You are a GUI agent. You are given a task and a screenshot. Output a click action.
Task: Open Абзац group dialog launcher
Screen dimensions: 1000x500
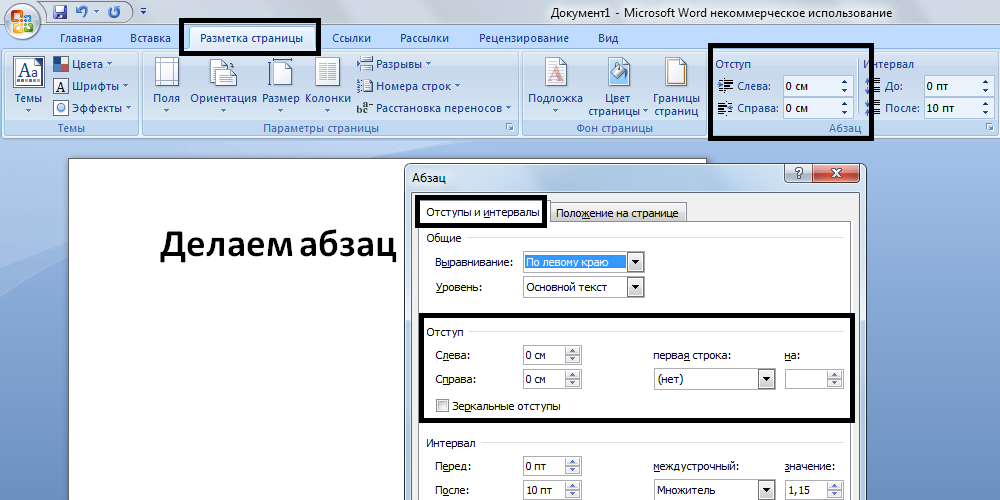pos(988,128)
